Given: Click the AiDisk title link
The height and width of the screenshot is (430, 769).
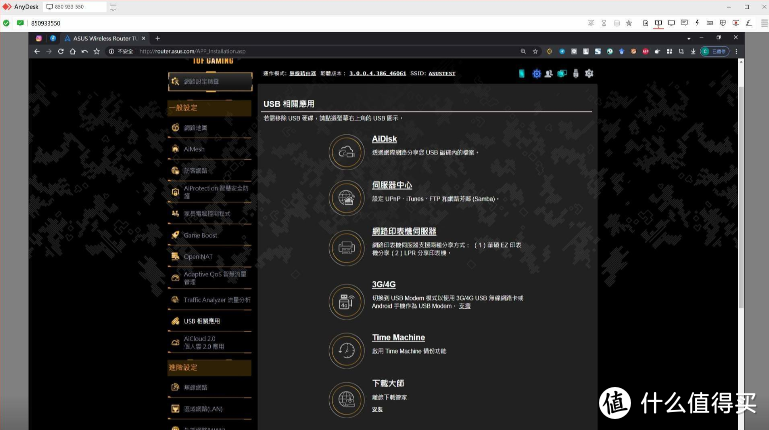Looking at the screenshot, I should point(384,139).
